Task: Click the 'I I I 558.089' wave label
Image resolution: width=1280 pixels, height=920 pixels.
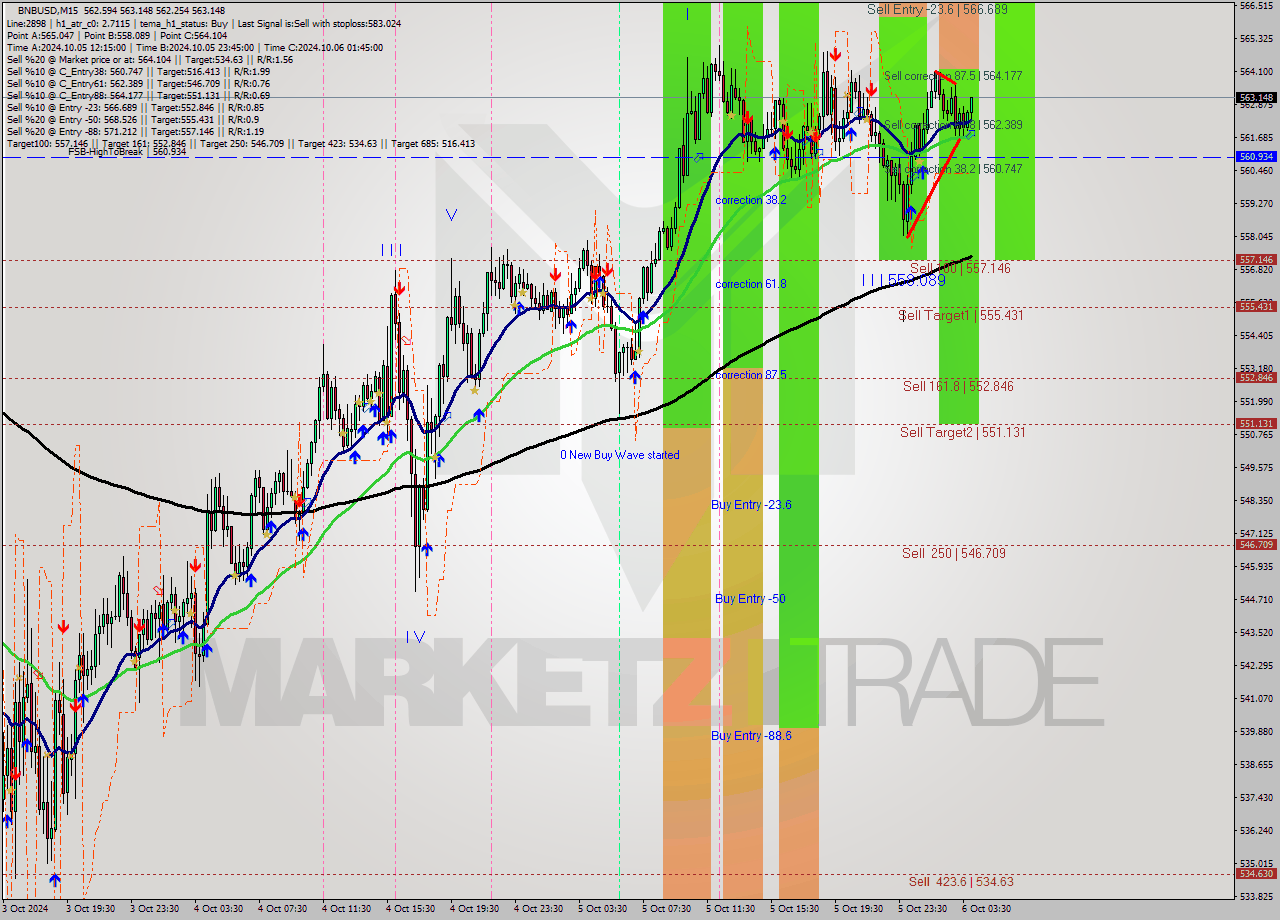Action: click(903, 281)
